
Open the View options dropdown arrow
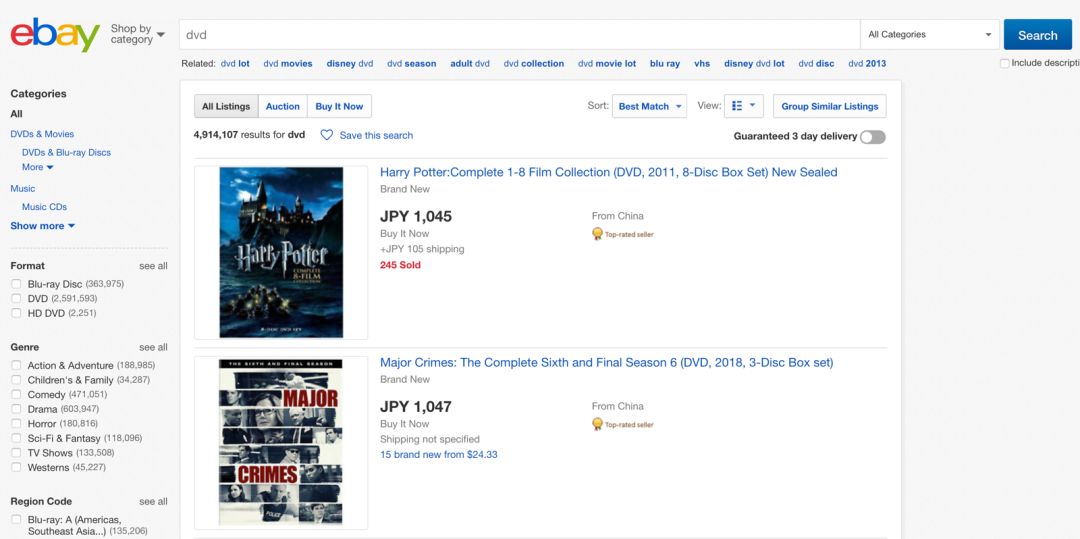coord(752,105)
